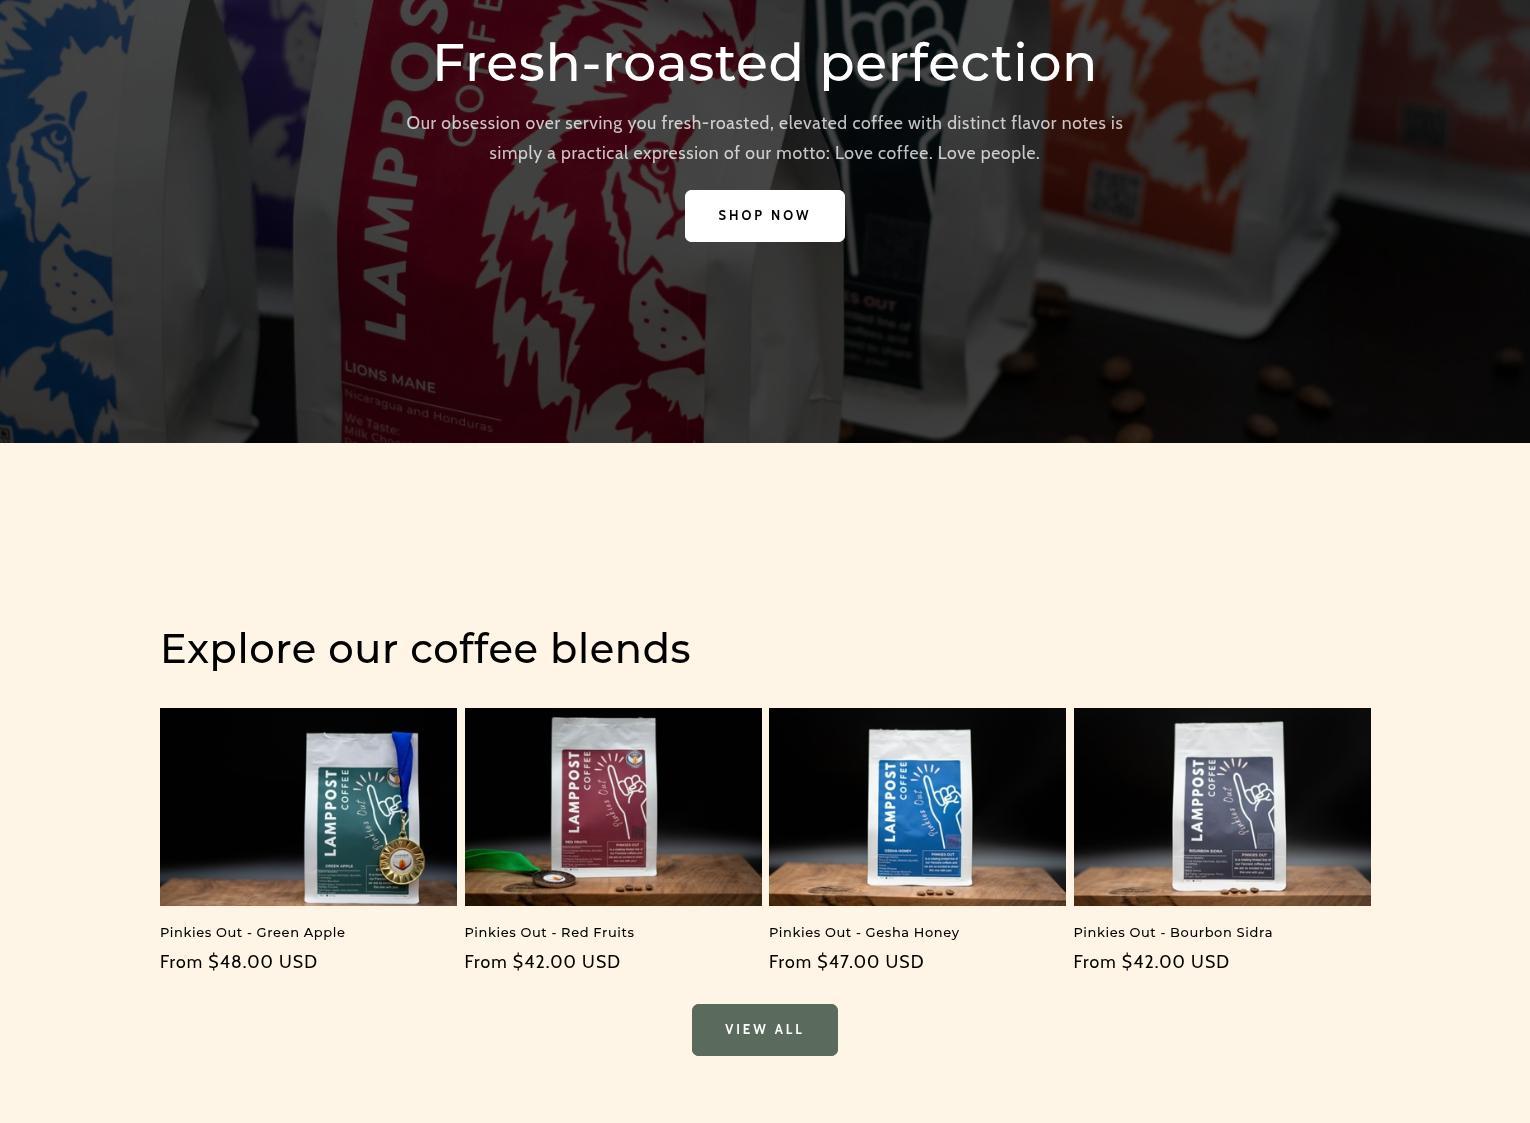Screen dimensions: 1530x1123
Task: Visit the Pinkies Out - Bourbon Sidra title link
Action: point(1173,932)
